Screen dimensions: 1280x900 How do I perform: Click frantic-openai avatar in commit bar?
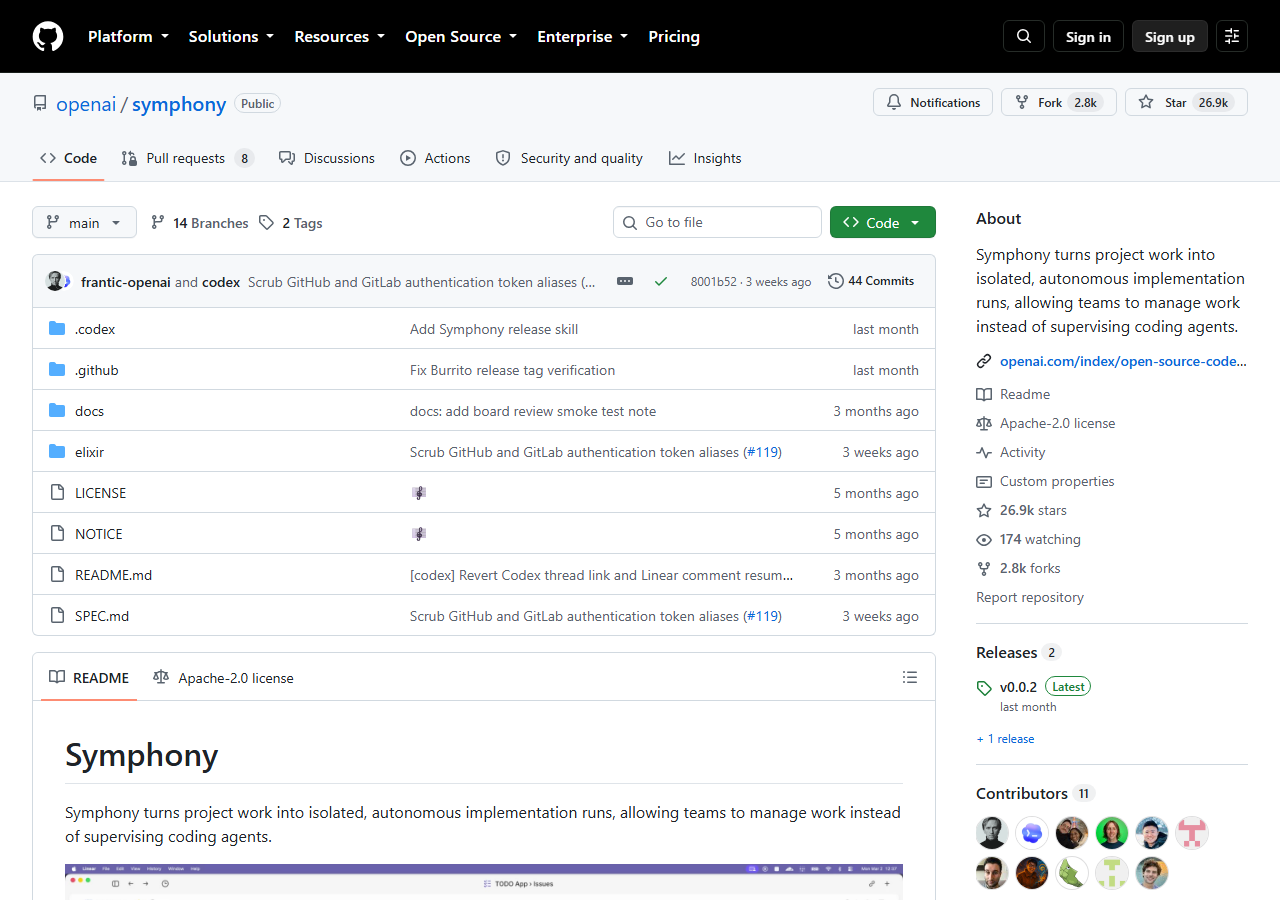click(x=55, y=281)
